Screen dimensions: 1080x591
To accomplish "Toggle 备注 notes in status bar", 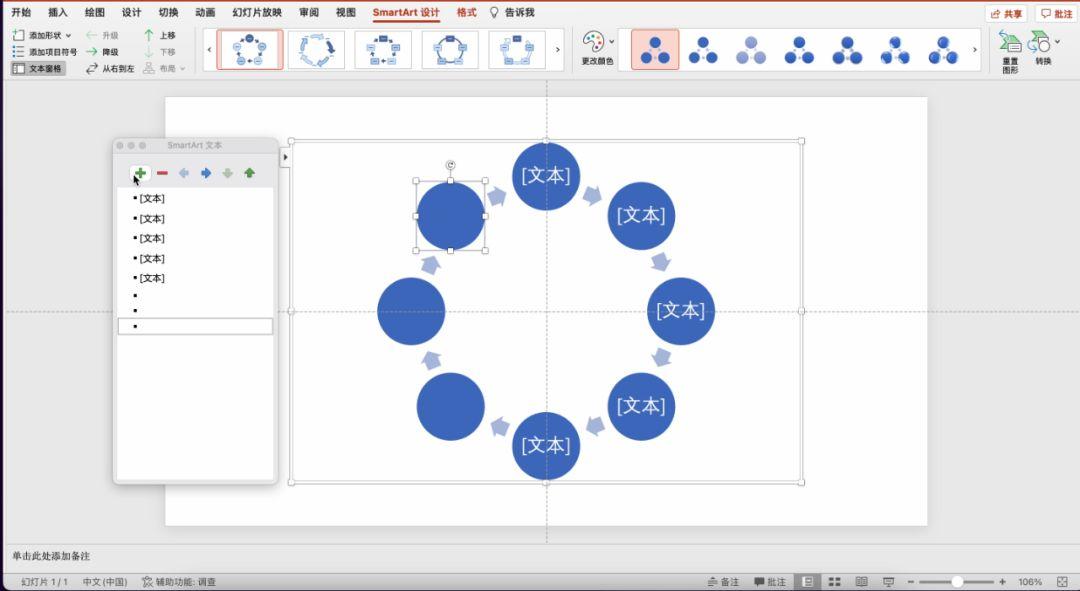I will tap(723, 582).
